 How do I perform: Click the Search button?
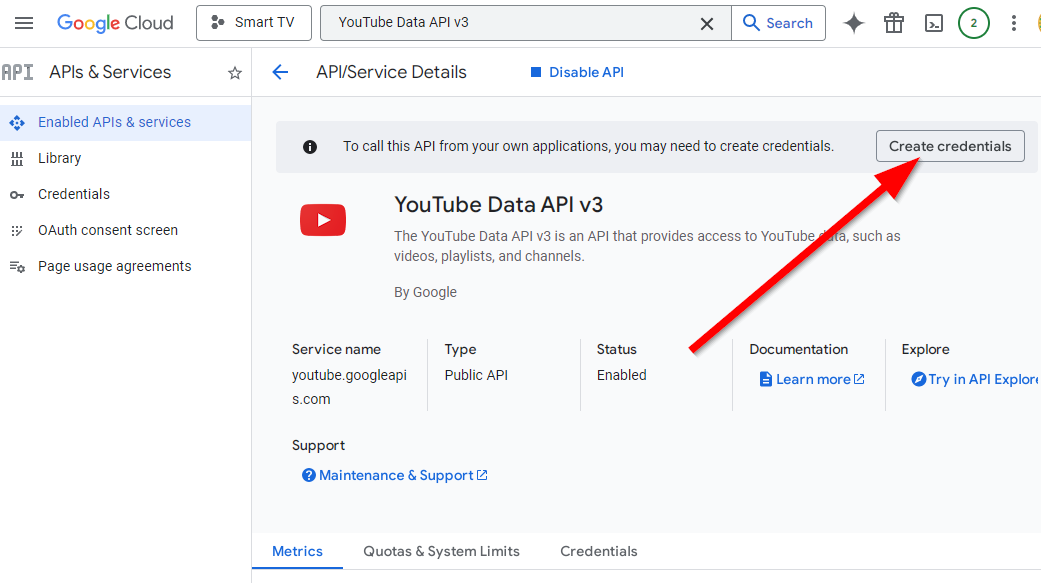[x=778, y=23]
